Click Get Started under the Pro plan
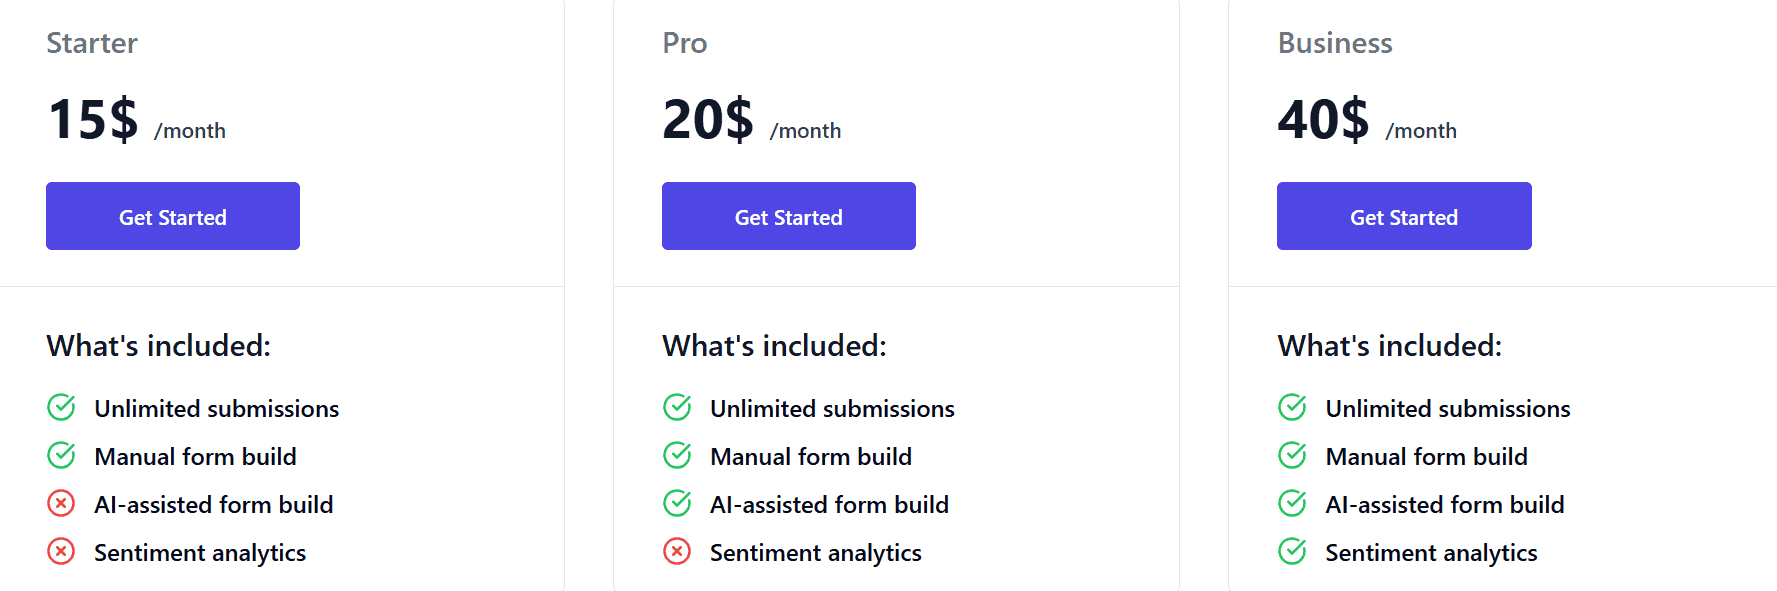Screen dimensions: 1777x591 click(x=788, y=216)
